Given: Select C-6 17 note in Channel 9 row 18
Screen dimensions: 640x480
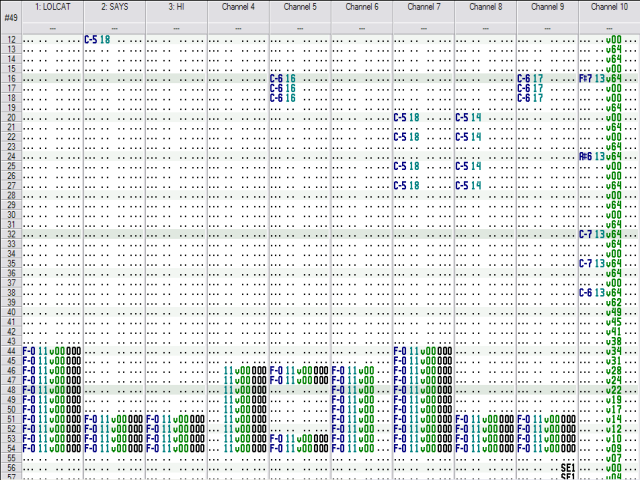Looking at the screenshot, I should tap(530, 98).
